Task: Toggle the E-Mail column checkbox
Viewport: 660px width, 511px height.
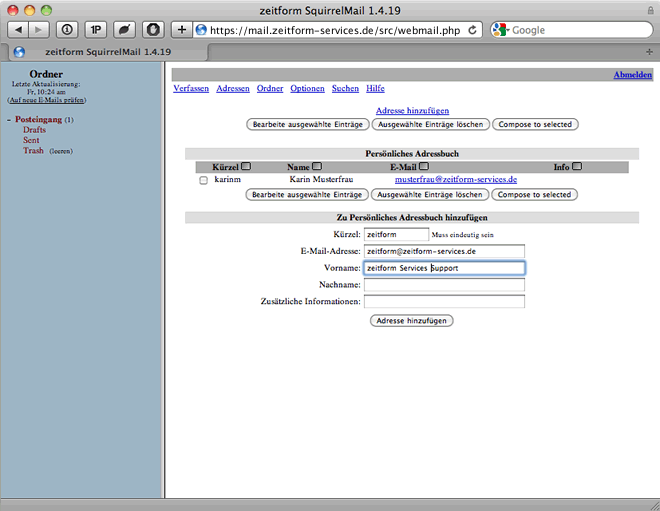Action: (424, 166)
